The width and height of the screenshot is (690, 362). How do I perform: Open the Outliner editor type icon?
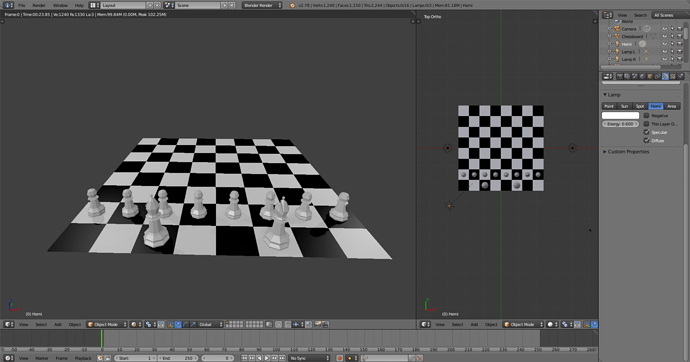click(608, 15)
